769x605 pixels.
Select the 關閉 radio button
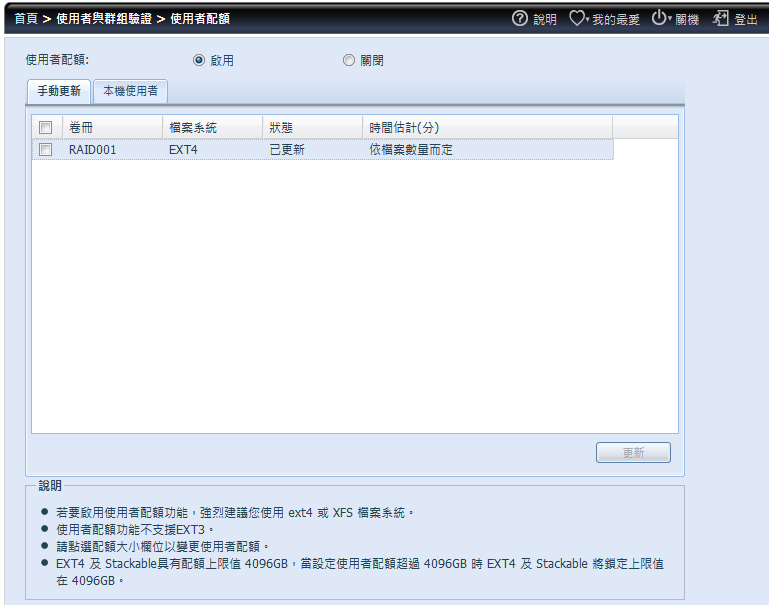coord(348,60)
